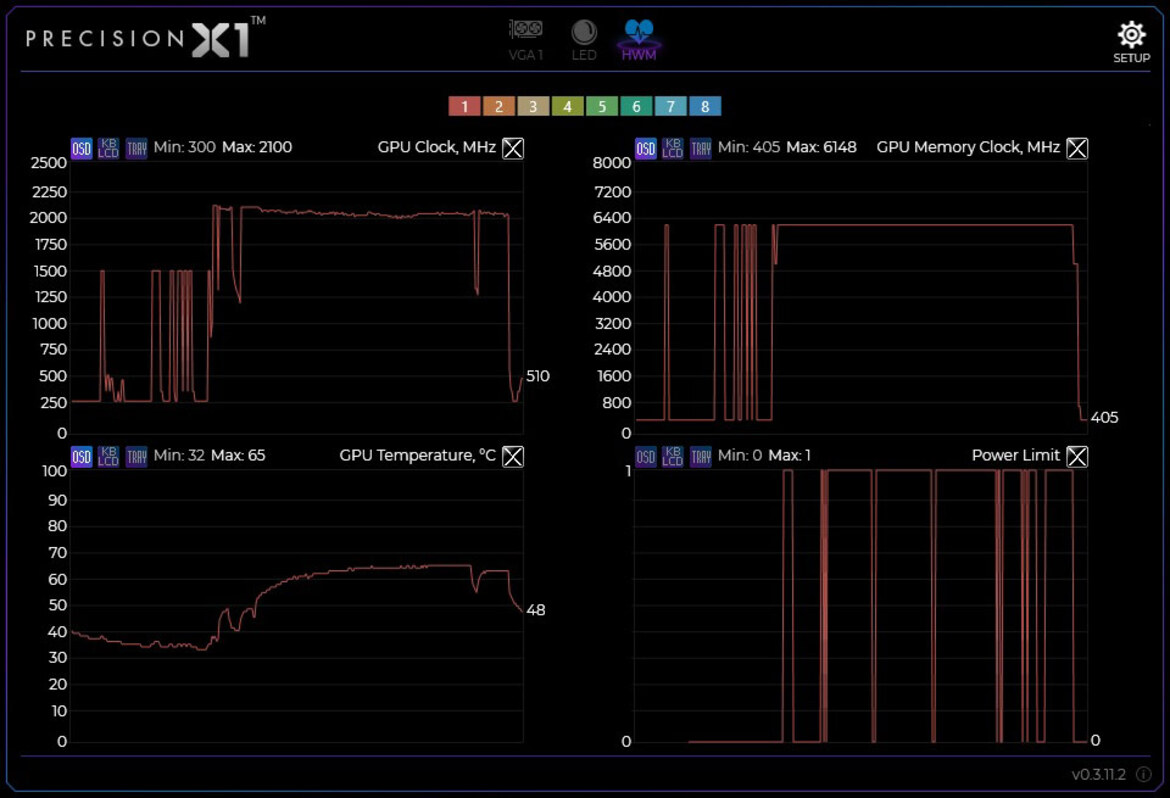Viewport: 1170px width, 798px height.
Task: Select monitor page 3 color tab
Action: [x=533, y=107]
